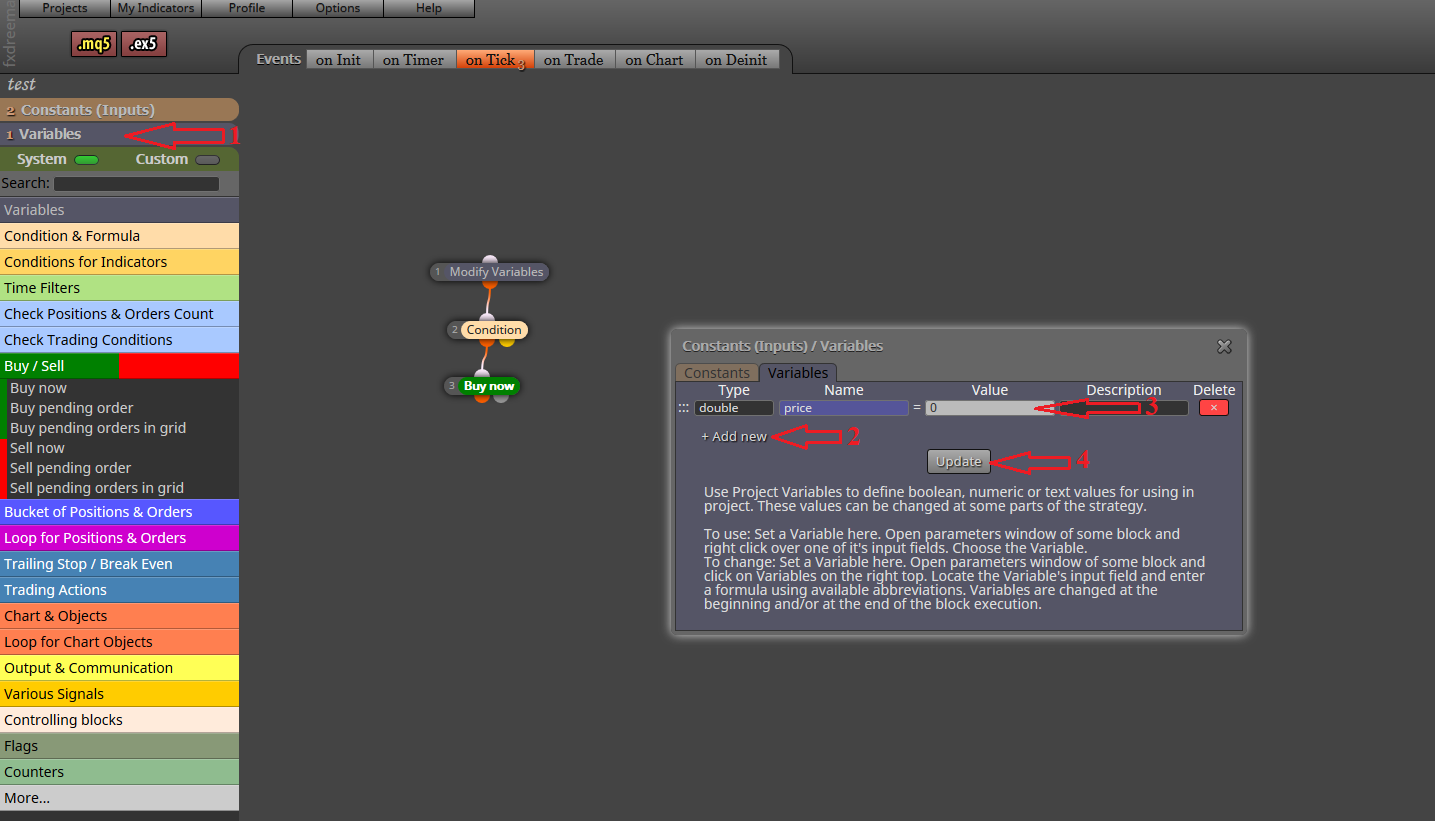Select the Buy now block on canvas
The image size is (1435, 821).
pos(483,386)
